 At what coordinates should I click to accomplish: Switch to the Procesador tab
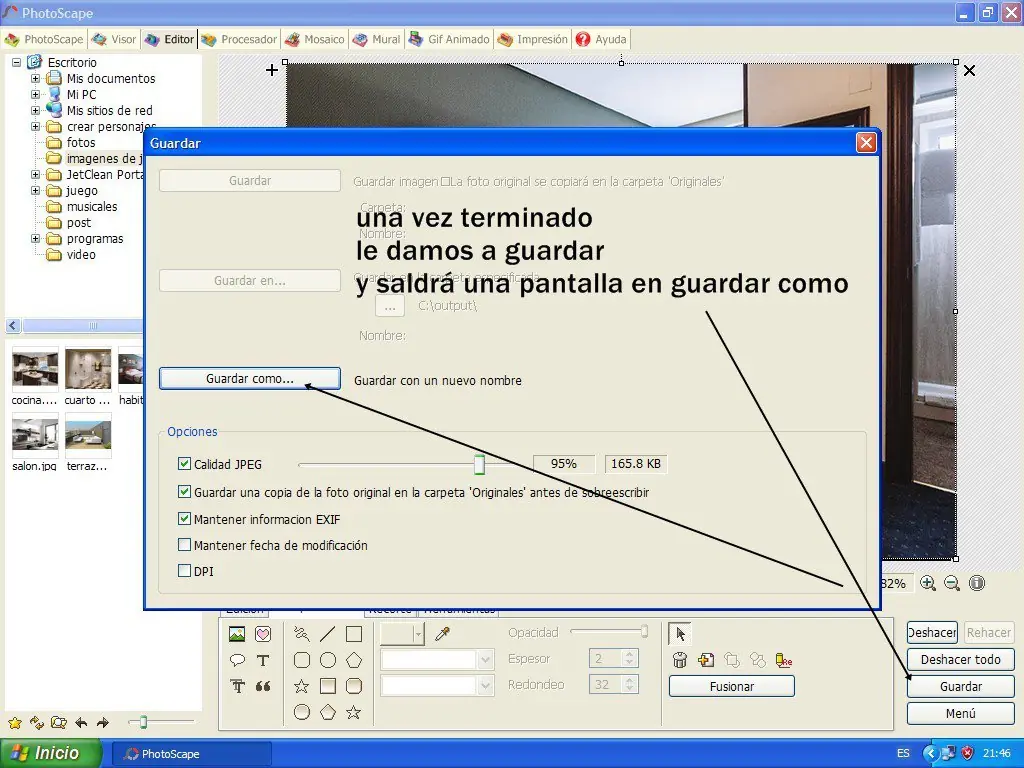click(239, 39)
